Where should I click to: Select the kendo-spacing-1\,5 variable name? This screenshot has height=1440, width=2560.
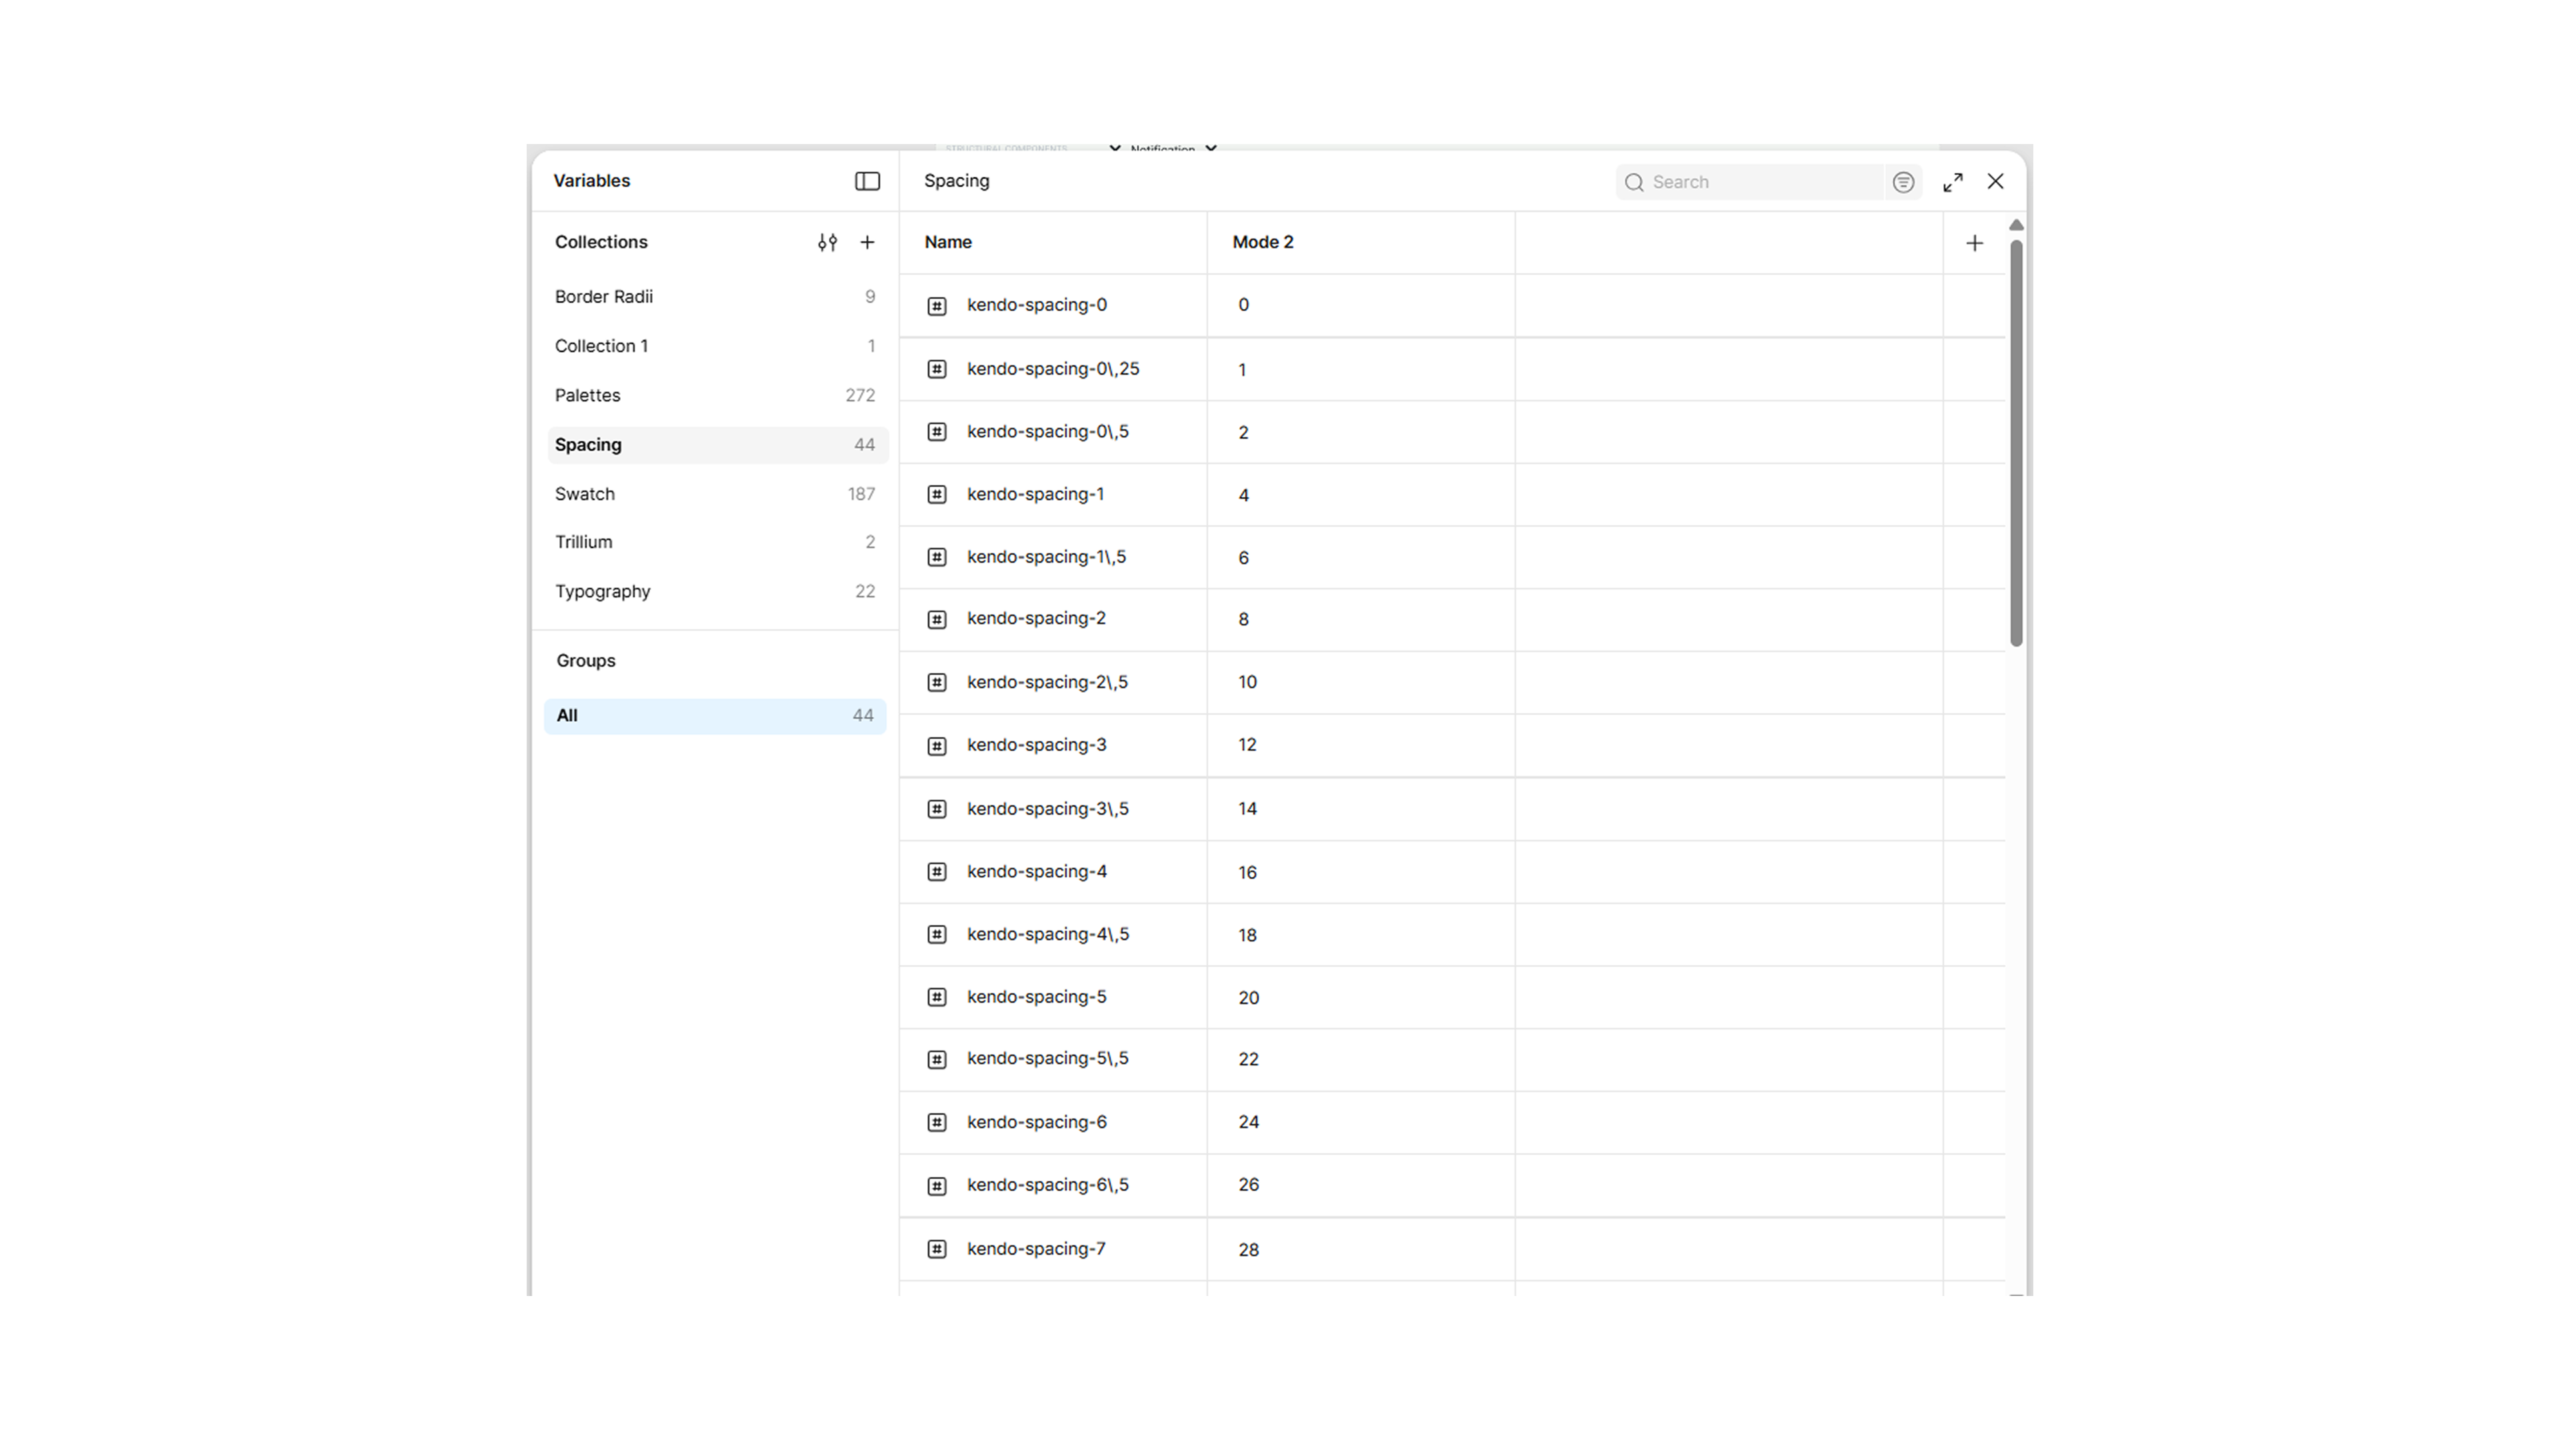pos(1046,556)
